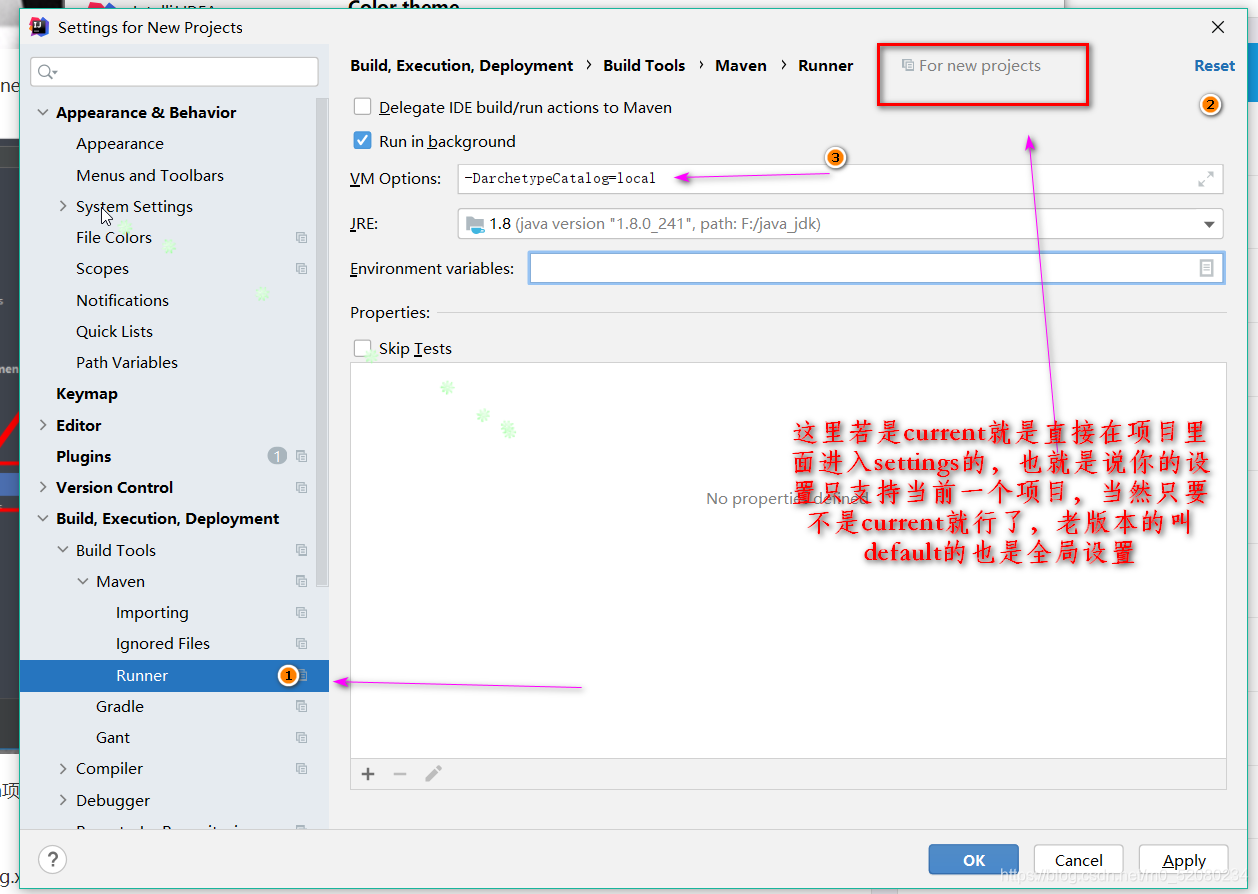The height and width of the screenshot is (894, 1258).
Task: Click the VM Options text field
Action: [x=840, y=179]
